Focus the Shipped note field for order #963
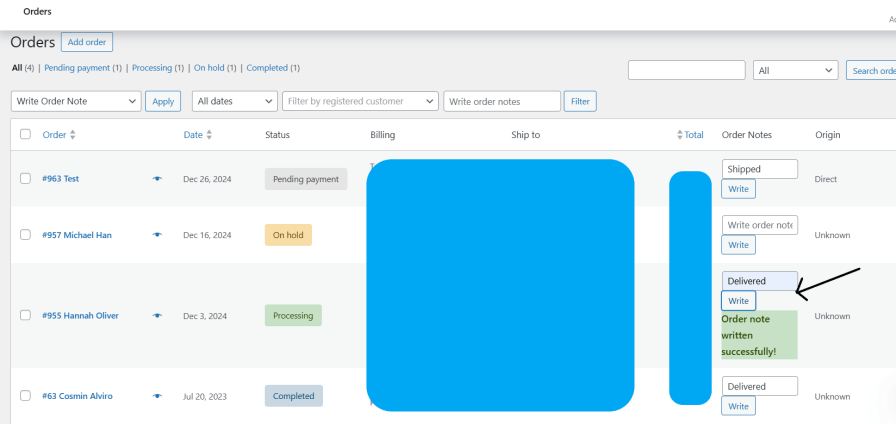896x424 pixels. [759, 169]
